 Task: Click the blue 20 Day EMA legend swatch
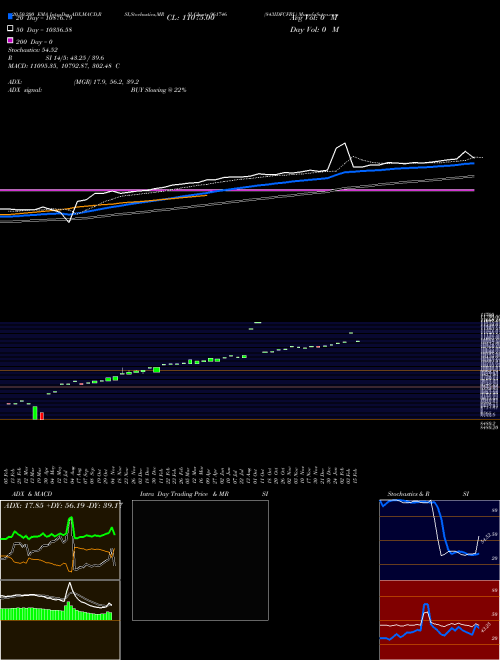(x=11, y=17)
